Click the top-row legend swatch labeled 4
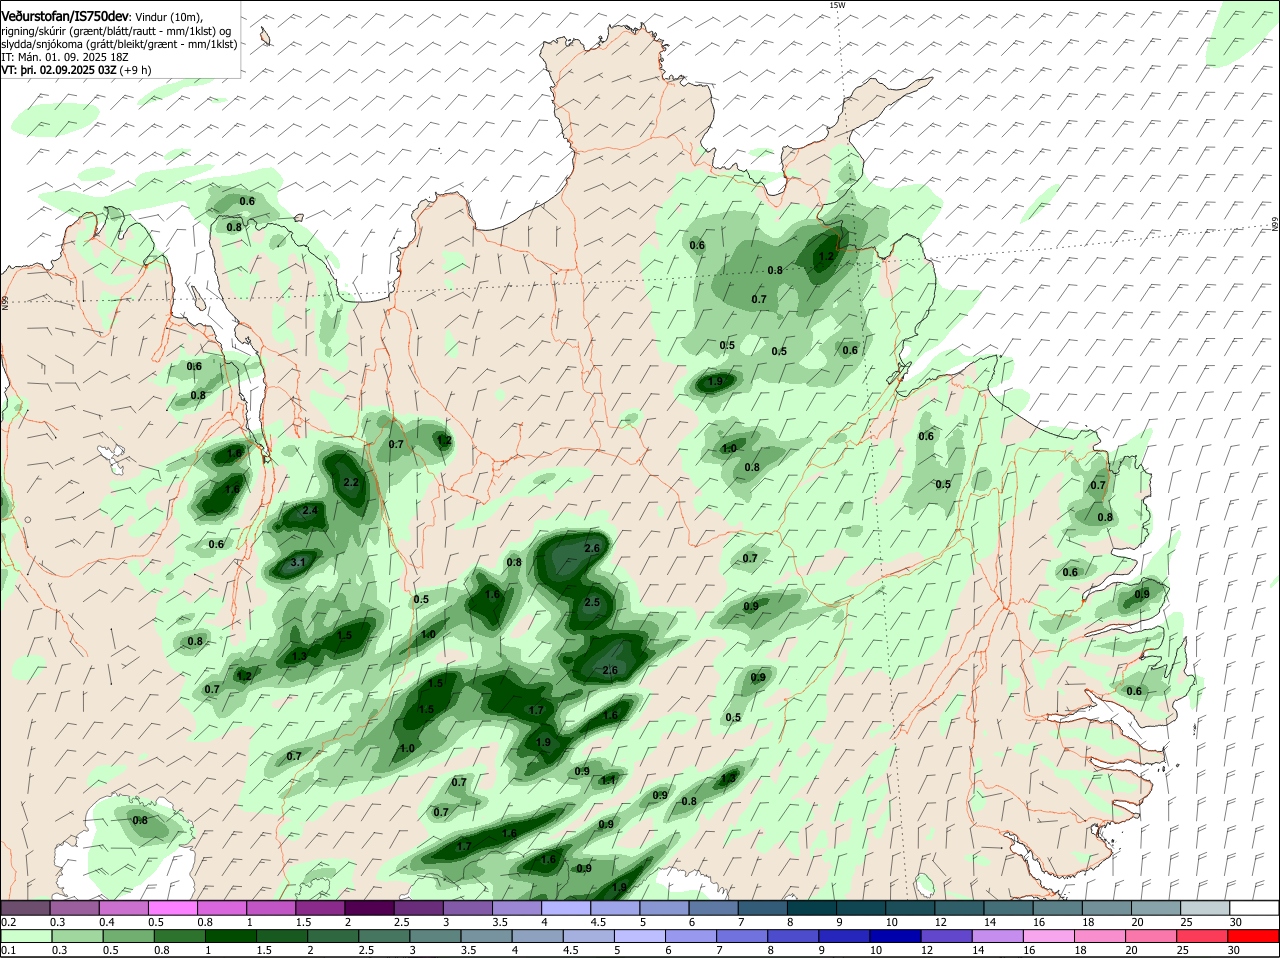The image size is (1280, 958). (x=565, y=907)
